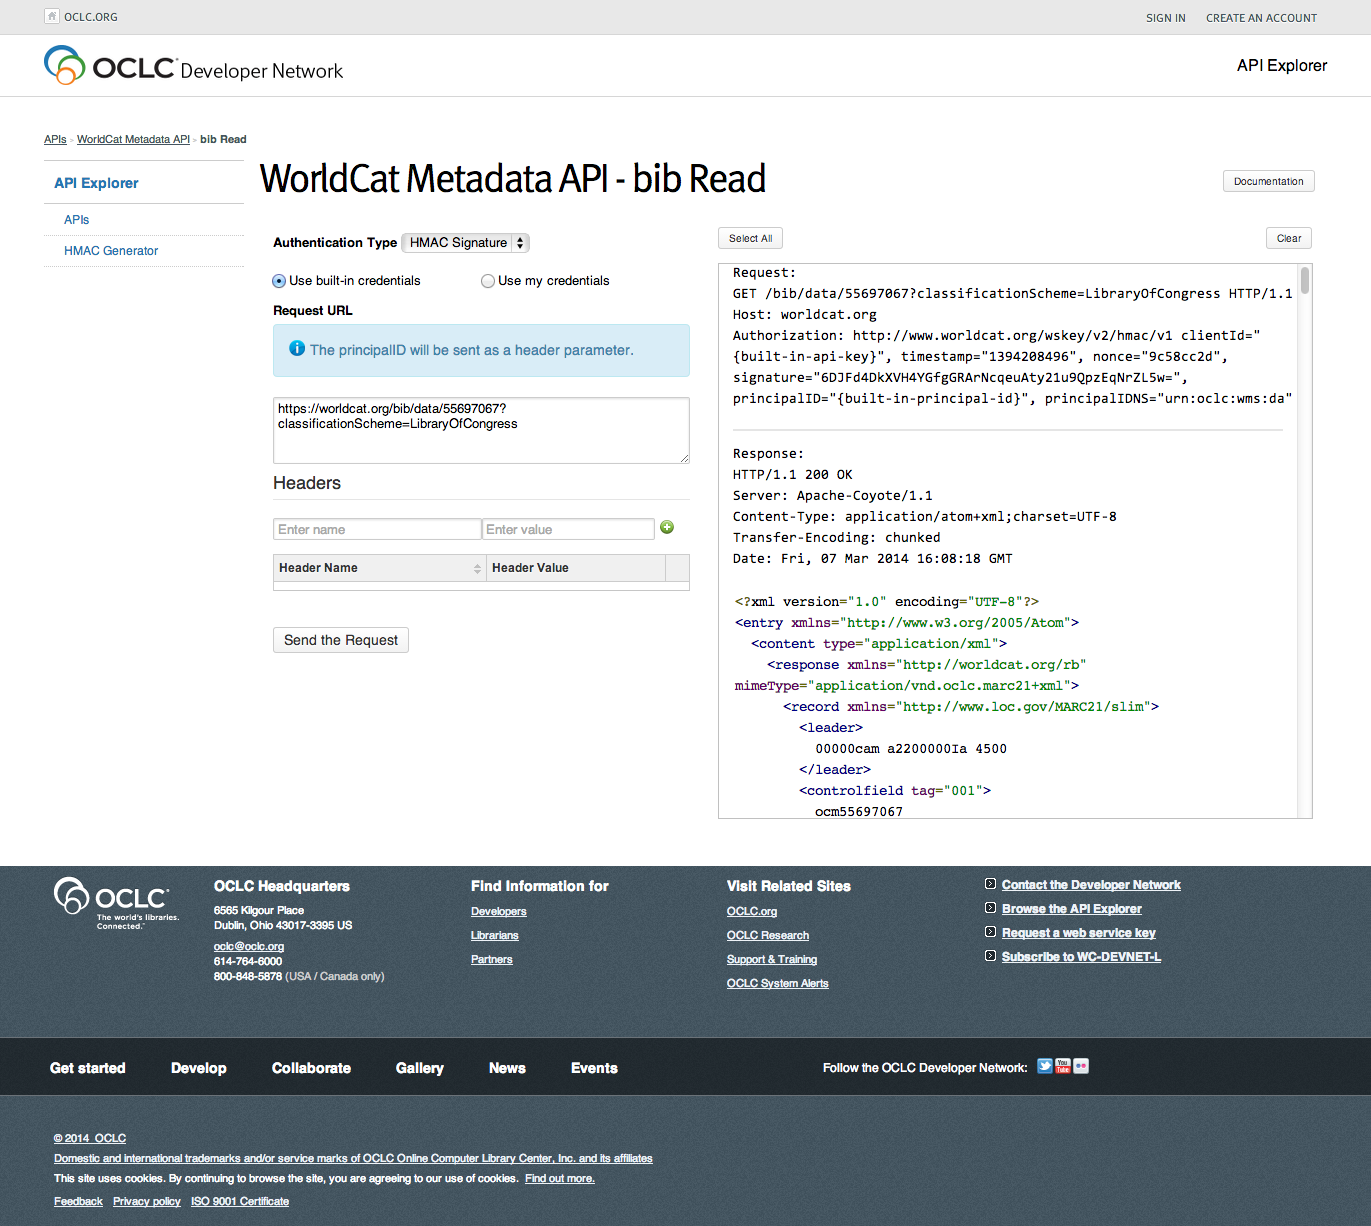
Task: Click the response panel scrollbar thumb
Action: (x=1304, y=281)
